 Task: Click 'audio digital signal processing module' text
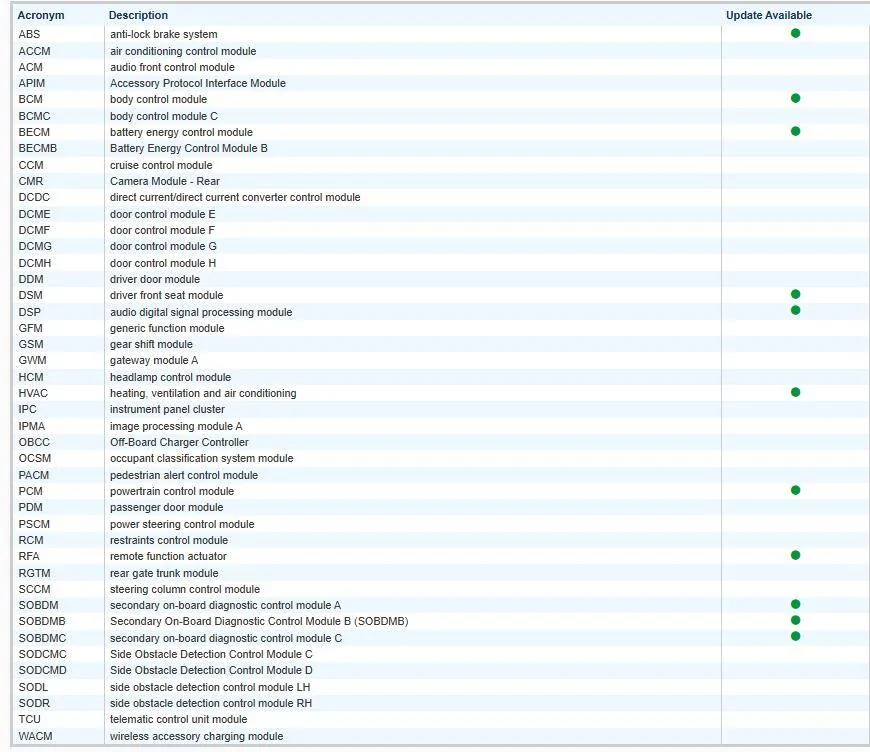point(201,312)
